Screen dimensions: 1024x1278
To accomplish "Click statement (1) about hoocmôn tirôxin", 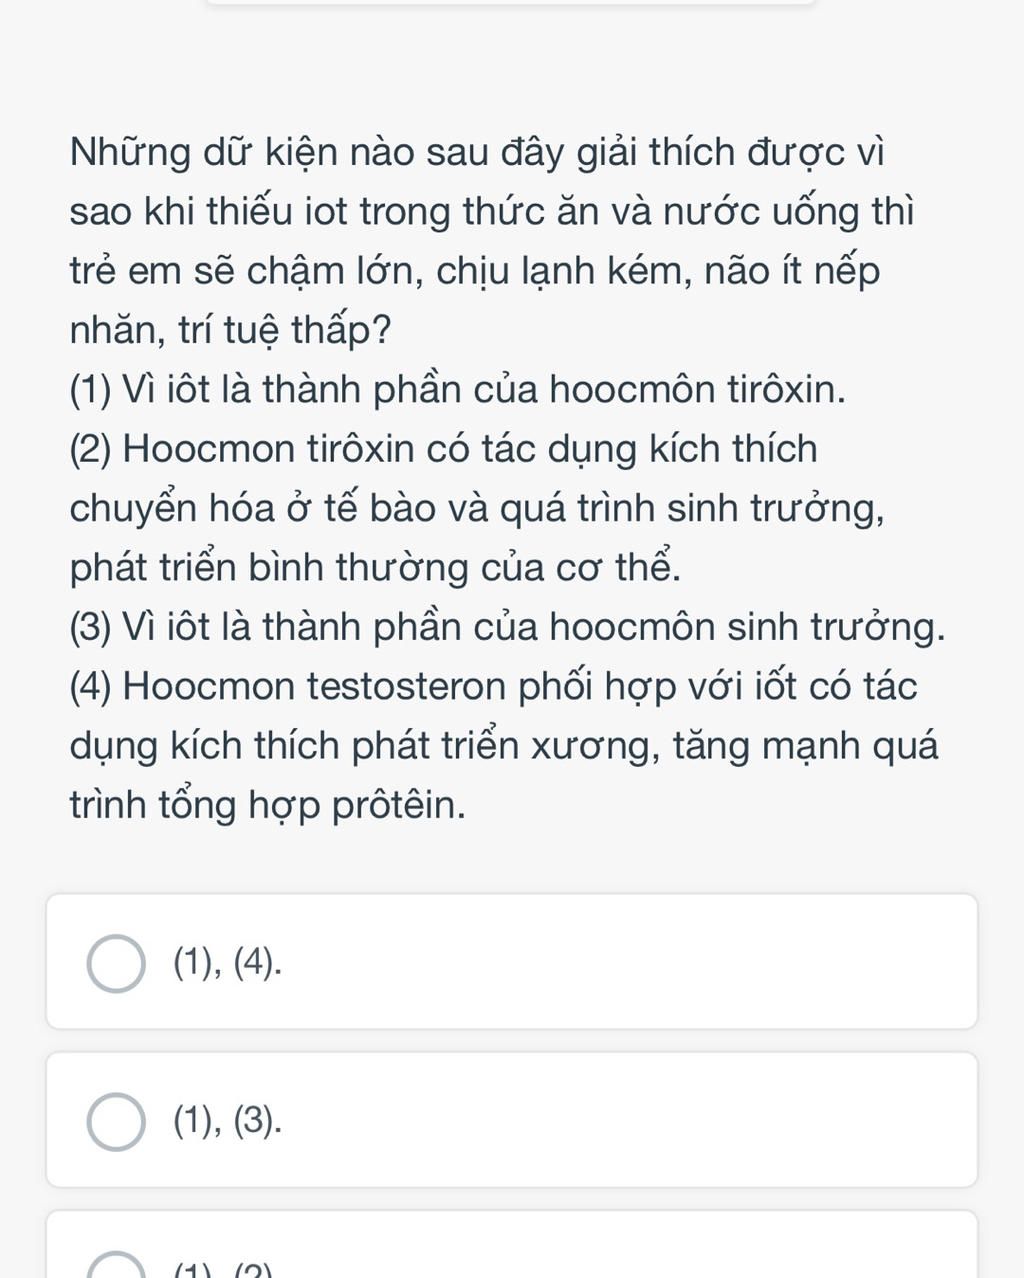I will pos(458,390).
